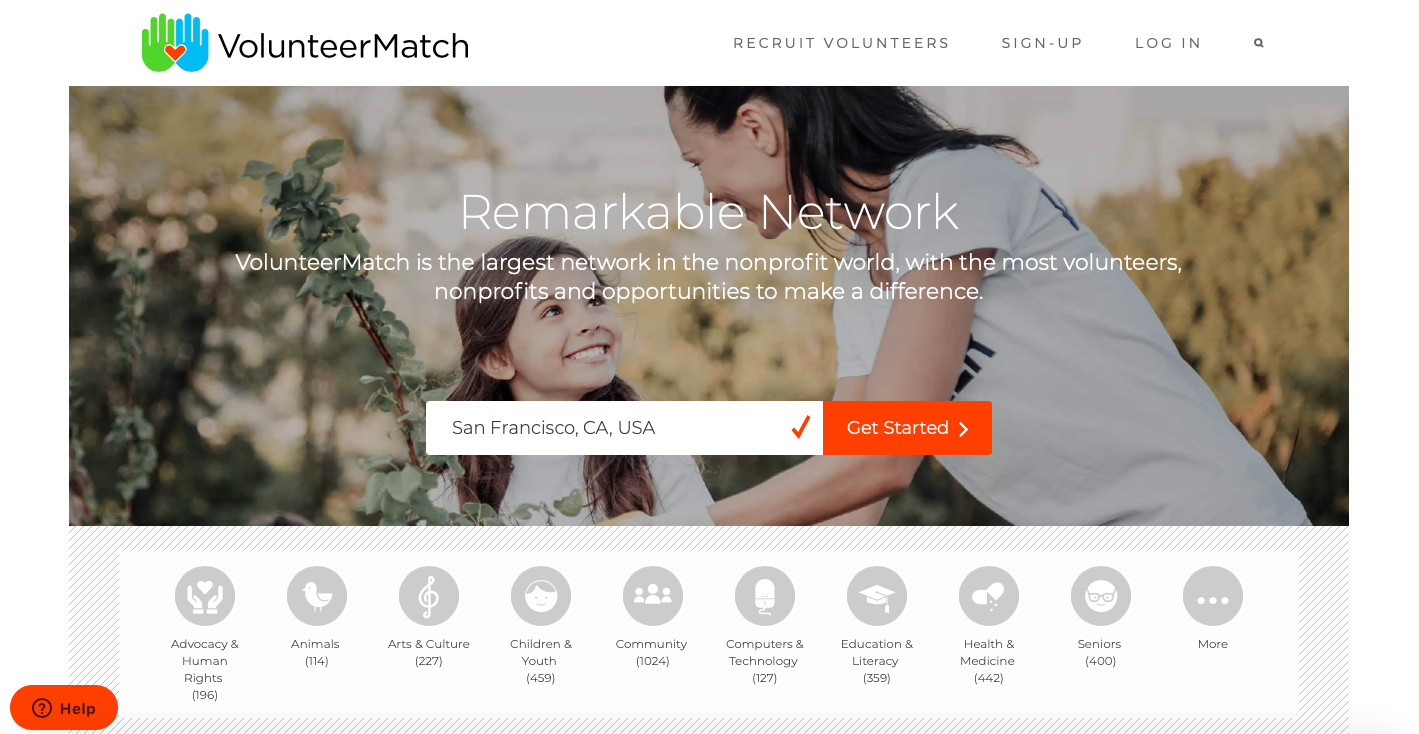Click the Community (1024) category label
This screenshot has width=1419, height=734.
(652, 652)
